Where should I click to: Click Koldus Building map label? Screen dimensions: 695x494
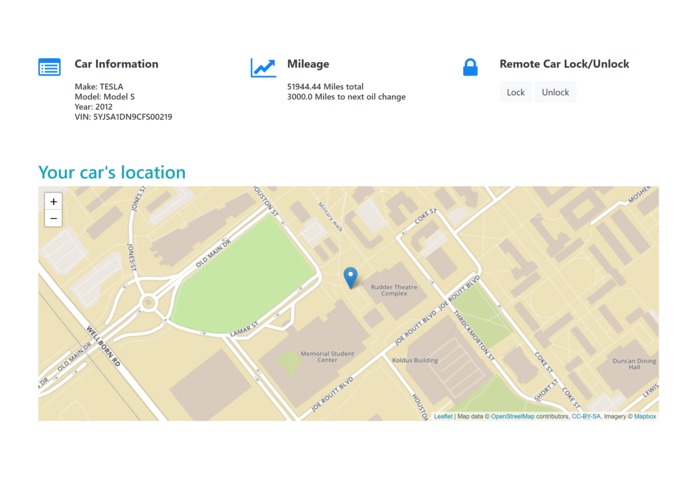coord(415,360)
